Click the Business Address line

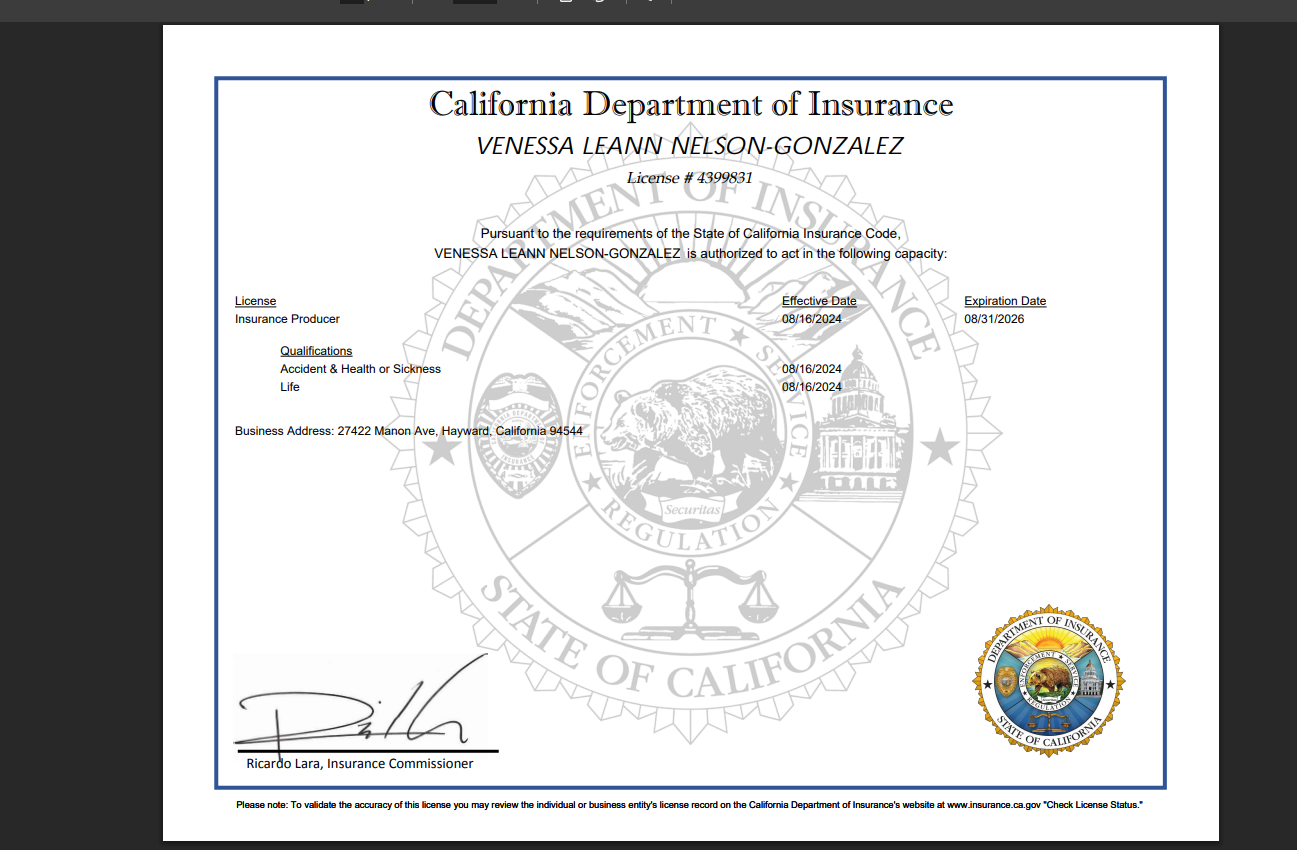(x=408, y=431)
